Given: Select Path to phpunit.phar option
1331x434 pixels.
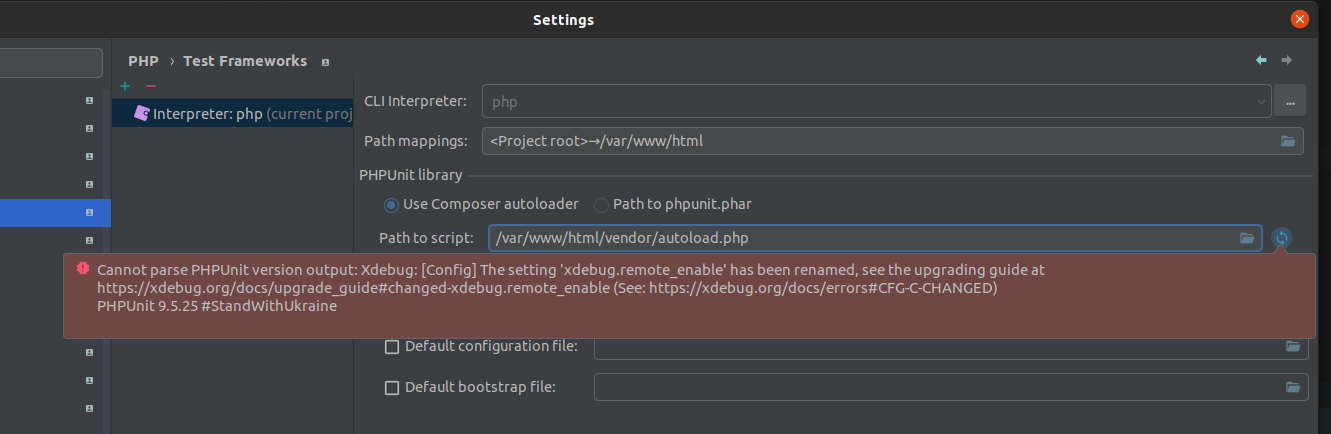Looking at the screenshot, I should (x=601, y=205).
